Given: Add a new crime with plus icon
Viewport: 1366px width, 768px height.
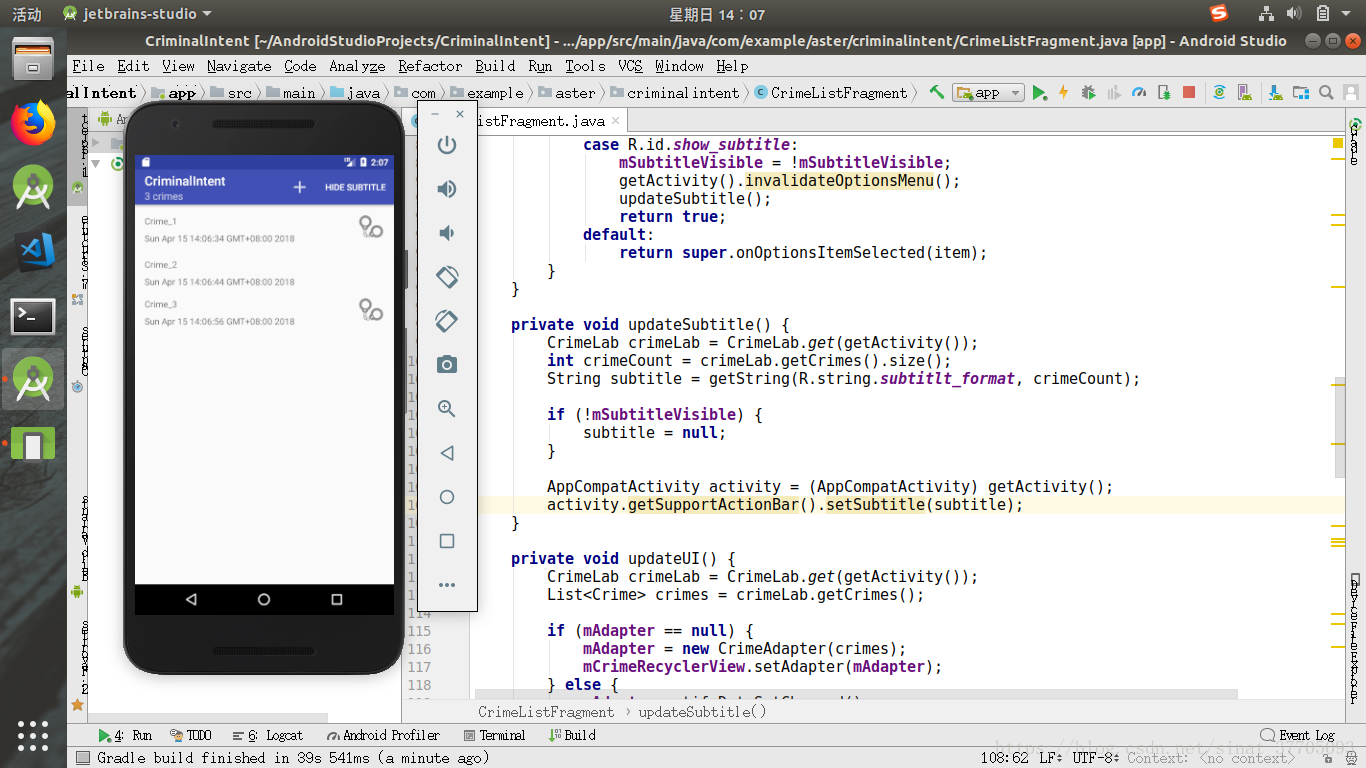Looking at the screenshot, I should 299,187.
